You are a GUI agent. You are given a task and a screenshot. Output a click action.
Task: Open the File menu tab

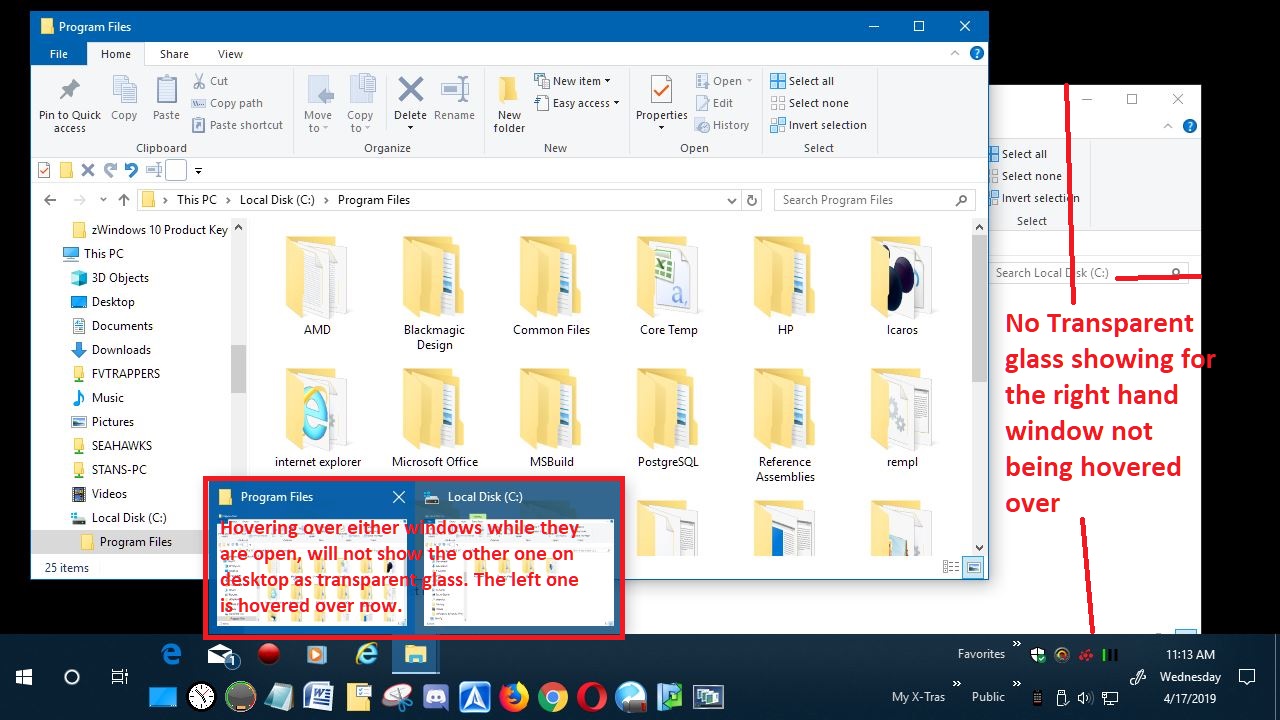[x=59, y=54]
